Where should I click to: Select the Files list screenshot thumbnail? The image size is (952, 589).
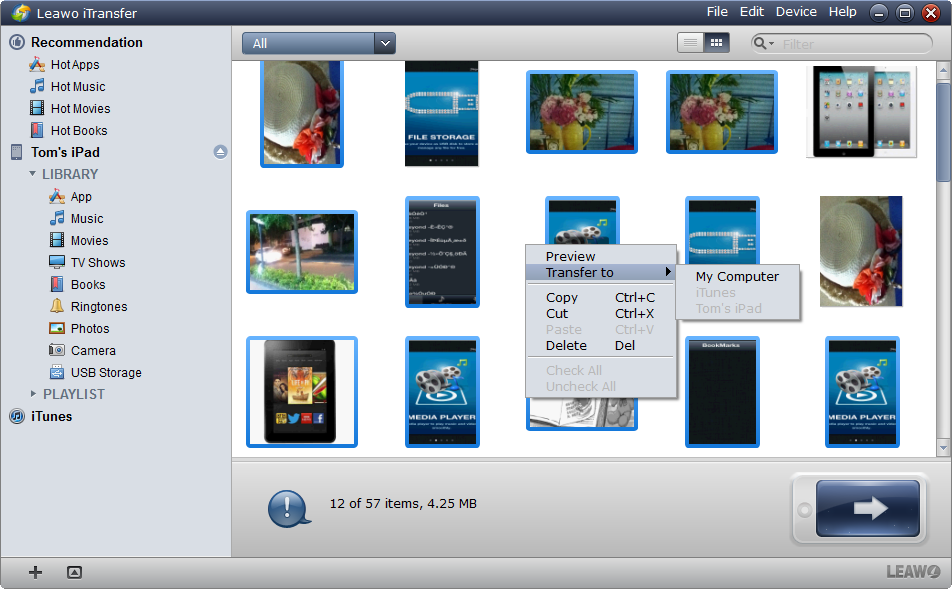tap(442, 252)
